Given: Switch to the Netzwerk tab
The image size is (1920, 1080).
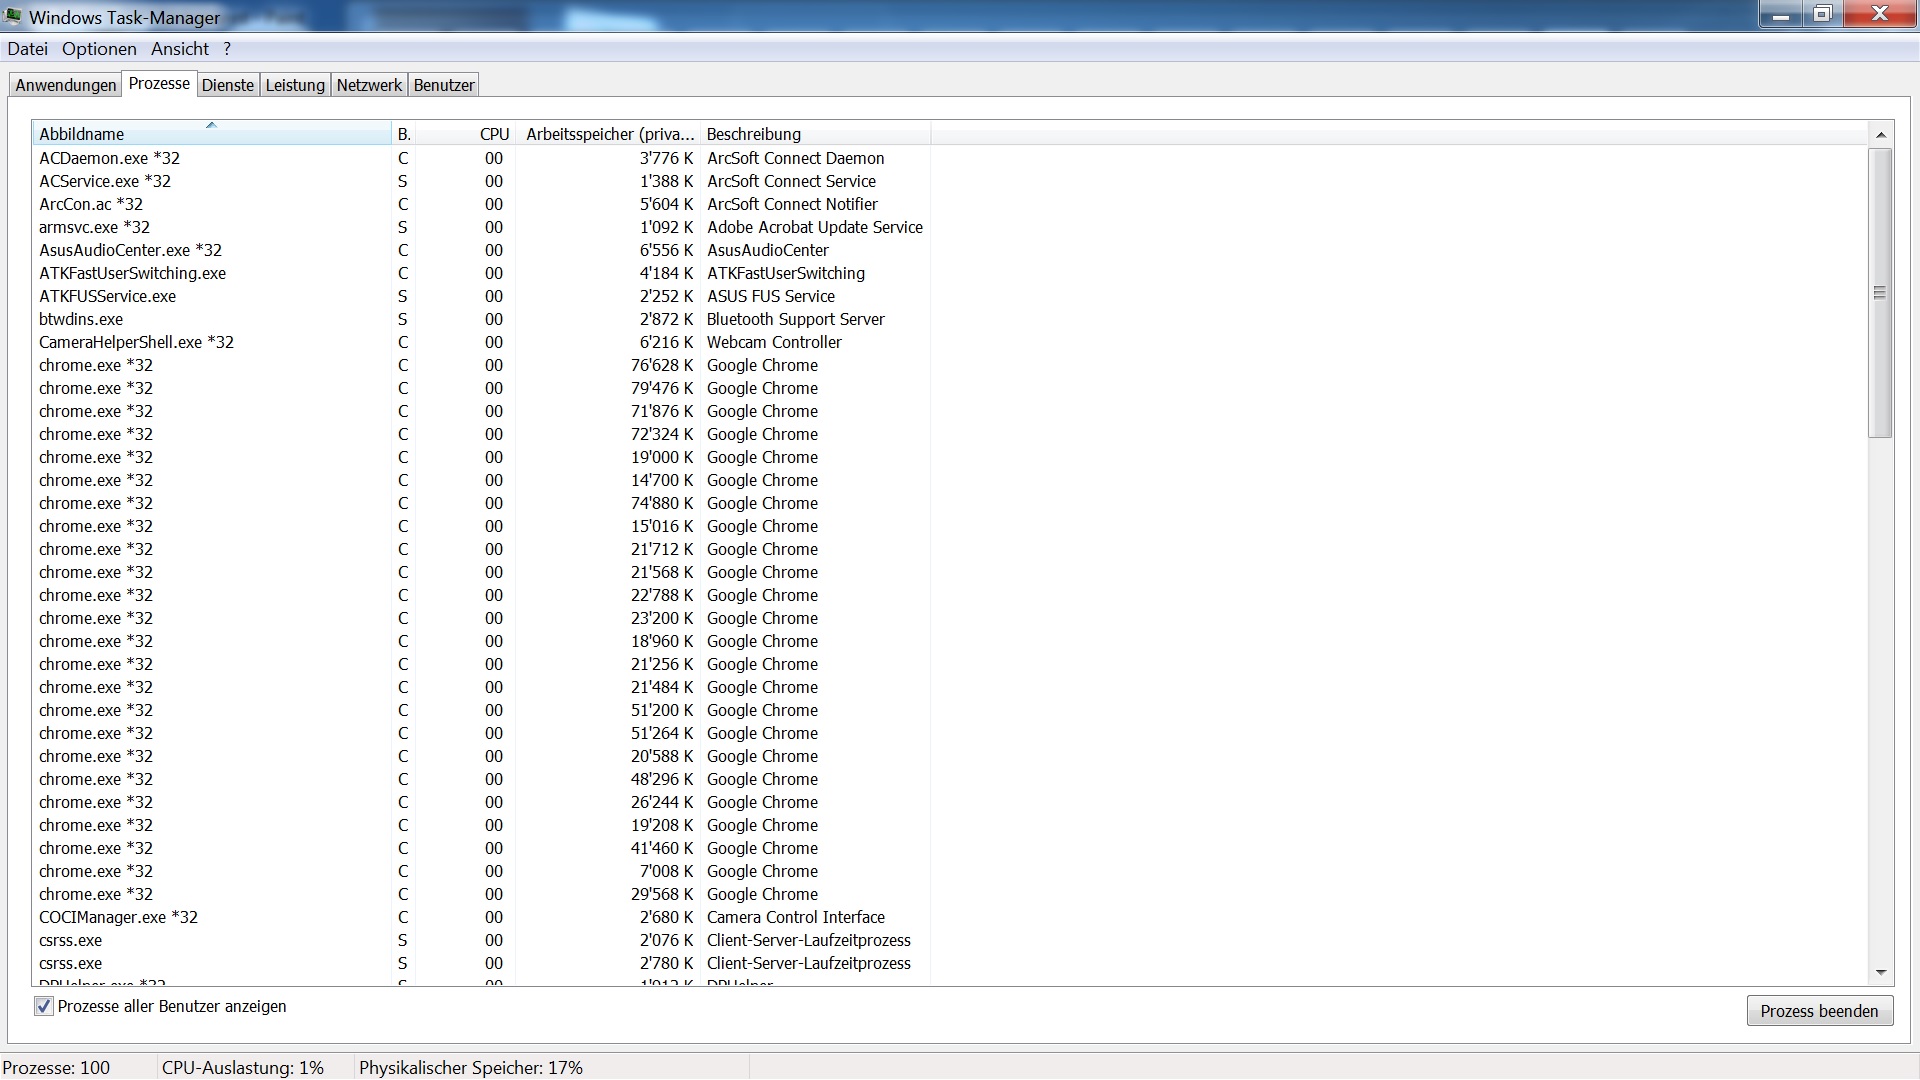Looking at the screenshot, I should (369, 85).
